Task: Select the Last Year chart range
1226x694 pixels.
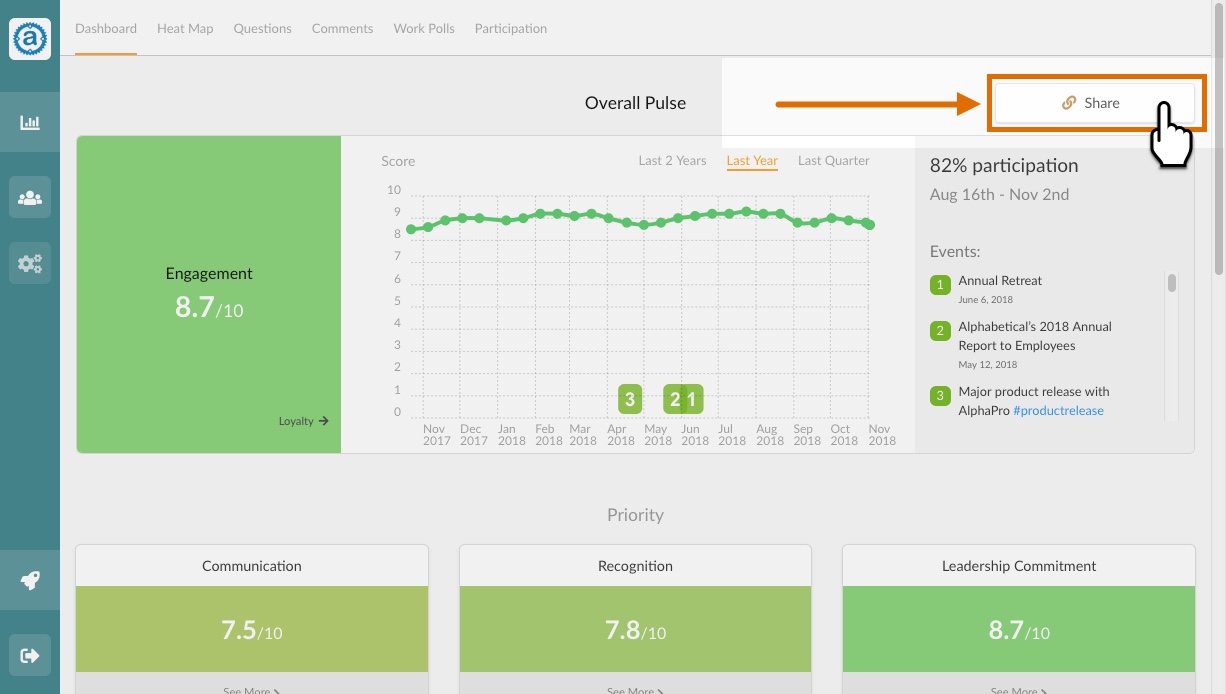Action: tap(752, 161)
